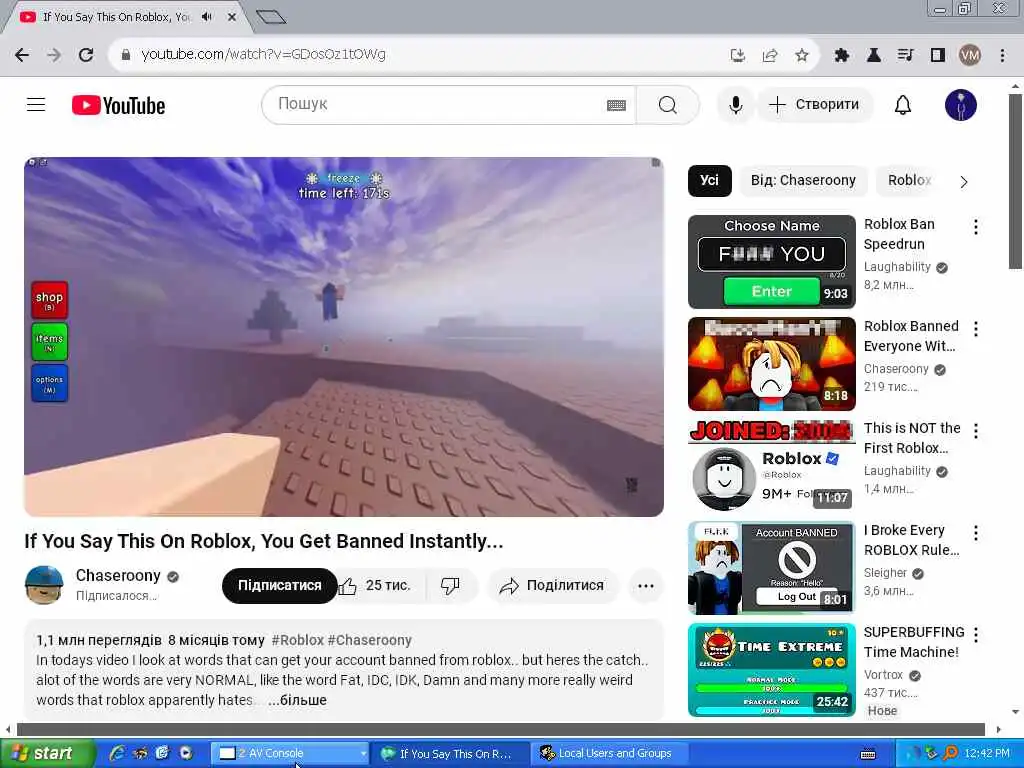Image resolution: width=1024 pixels, height=768 pixels.
Task: Open the YouTube account avatar menu
Action: (961, 105)
